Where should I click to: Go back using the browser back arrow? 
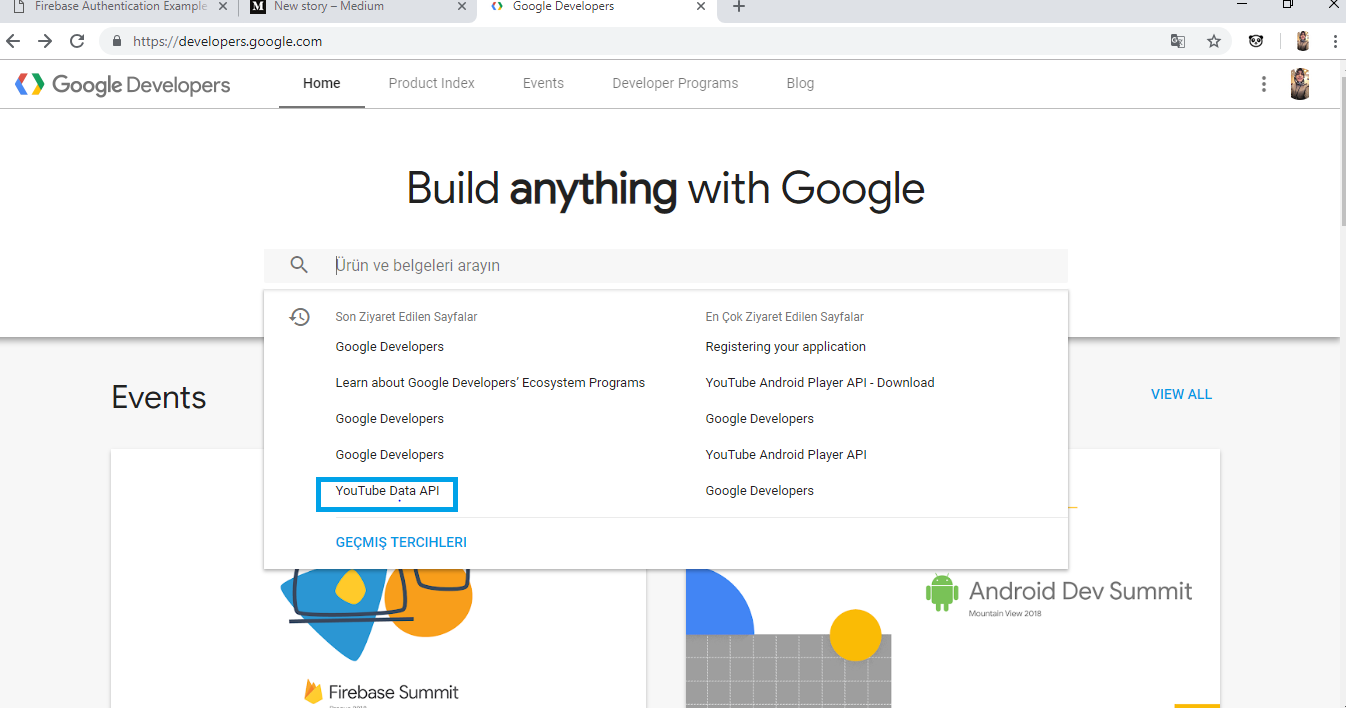coord(13,41)
